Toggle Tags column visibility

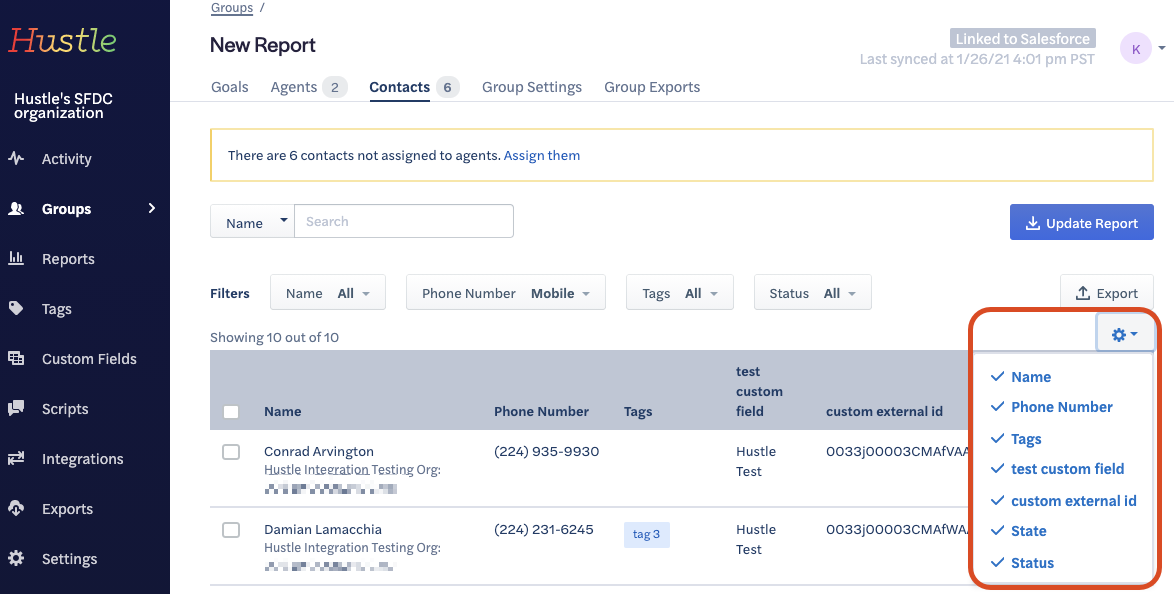click(x=1016, y=439)
